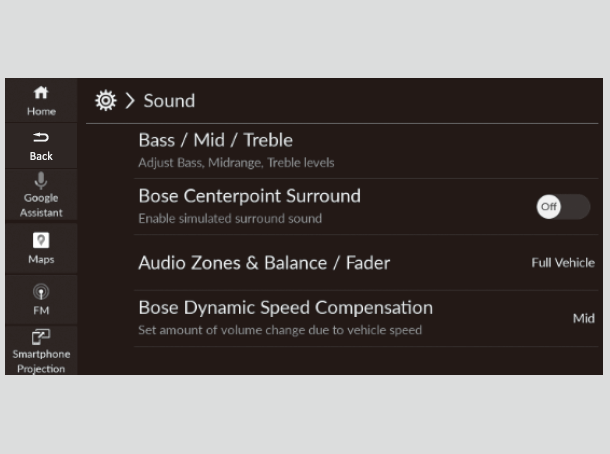Switch to the FM radio icon
The image size is (610, 454).
pyautogui.click(x=41, y=293)
